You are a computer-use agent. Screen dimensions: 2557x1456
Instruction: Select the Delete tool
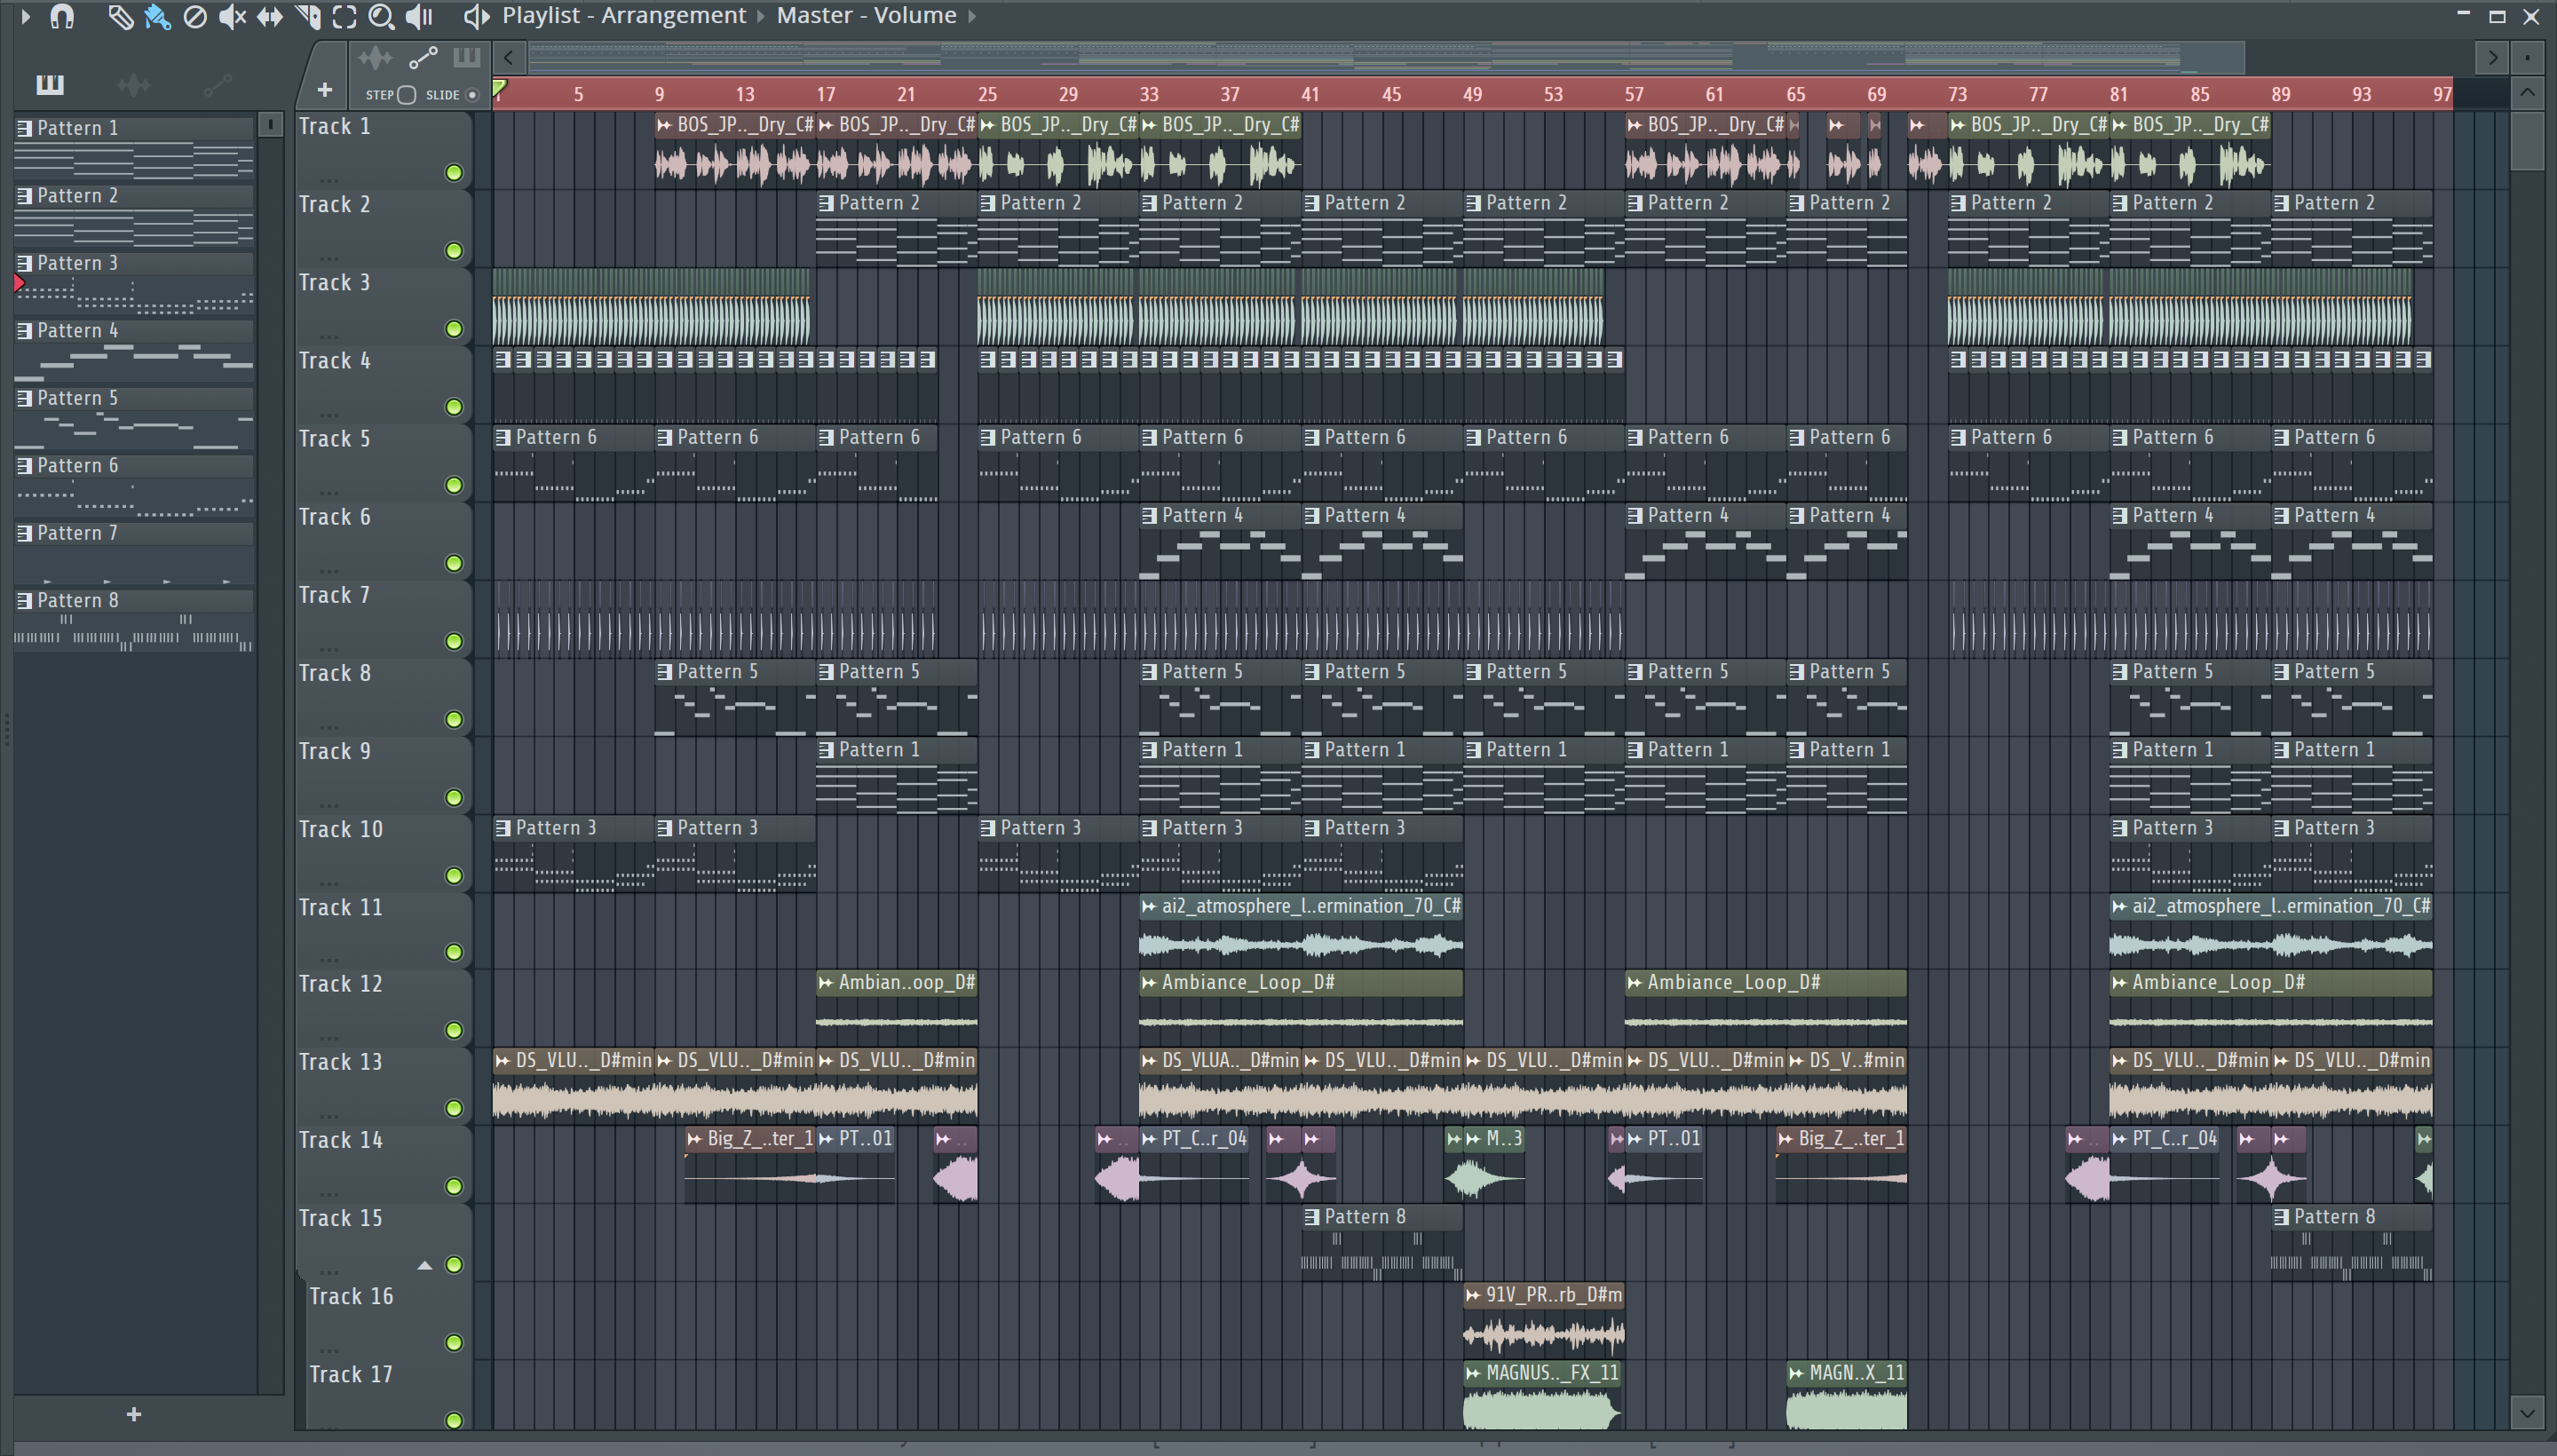195,16
